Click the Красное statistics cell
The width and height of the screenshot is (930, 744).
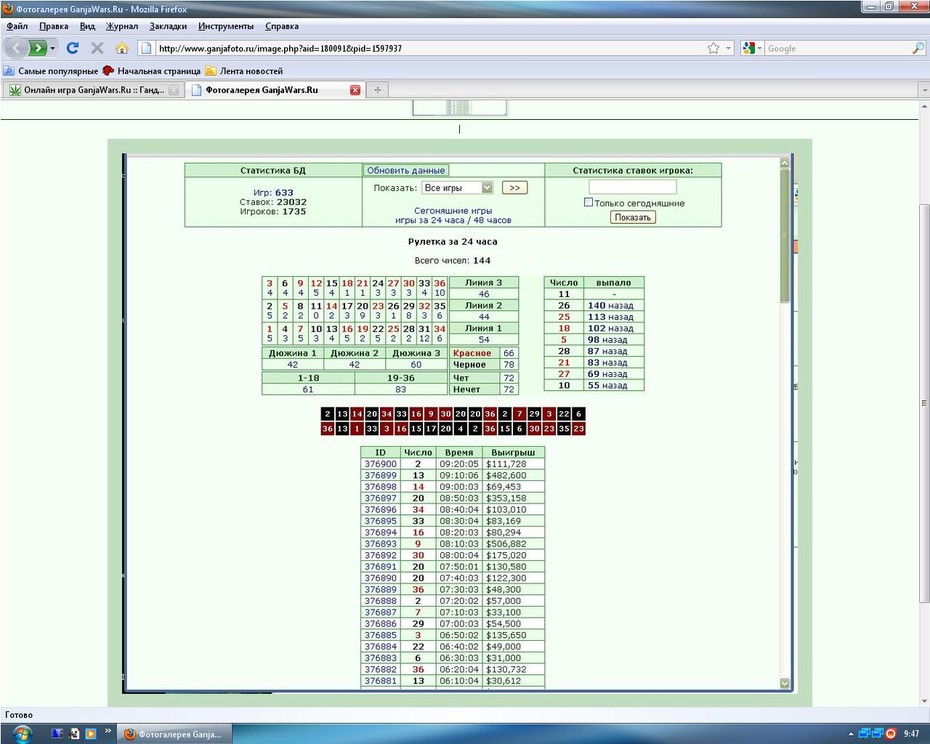click(472, 353)
